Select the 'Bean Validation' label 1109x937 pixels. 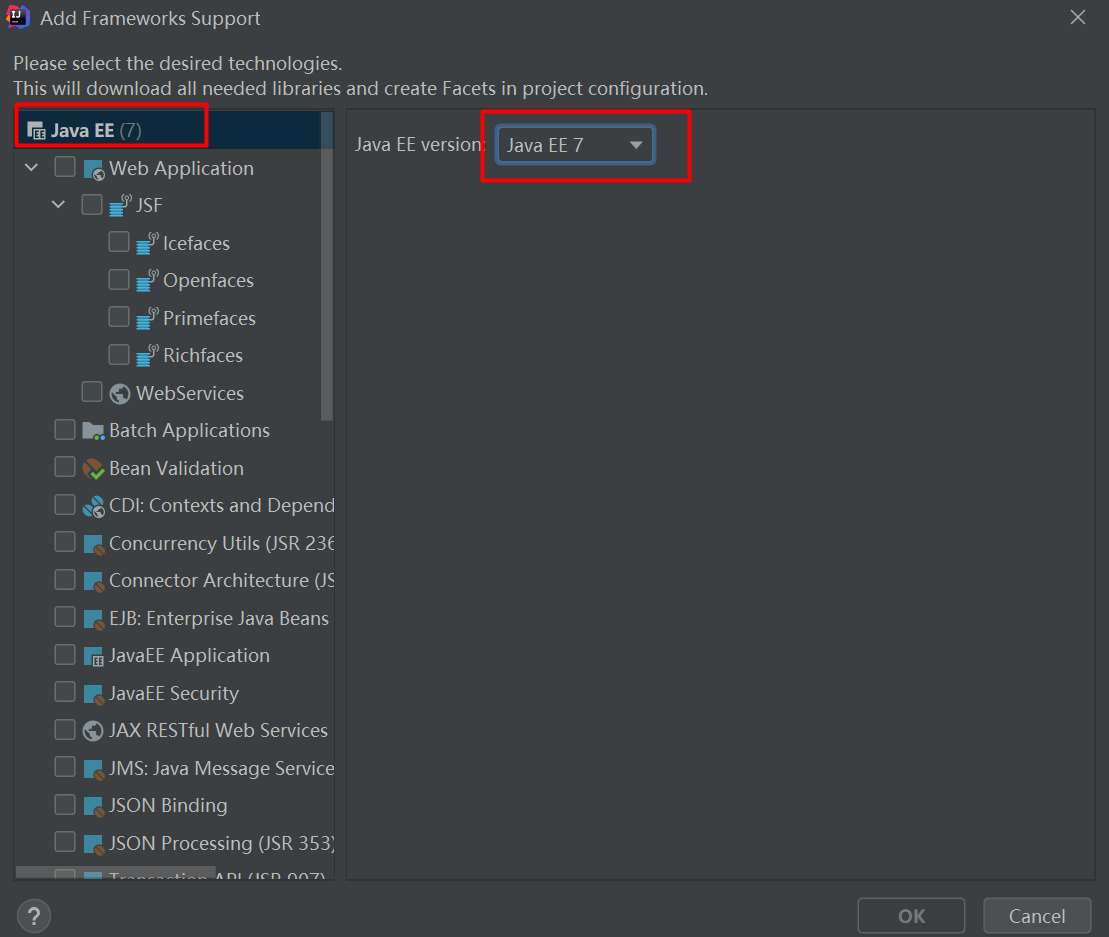(x=176, y=468)
